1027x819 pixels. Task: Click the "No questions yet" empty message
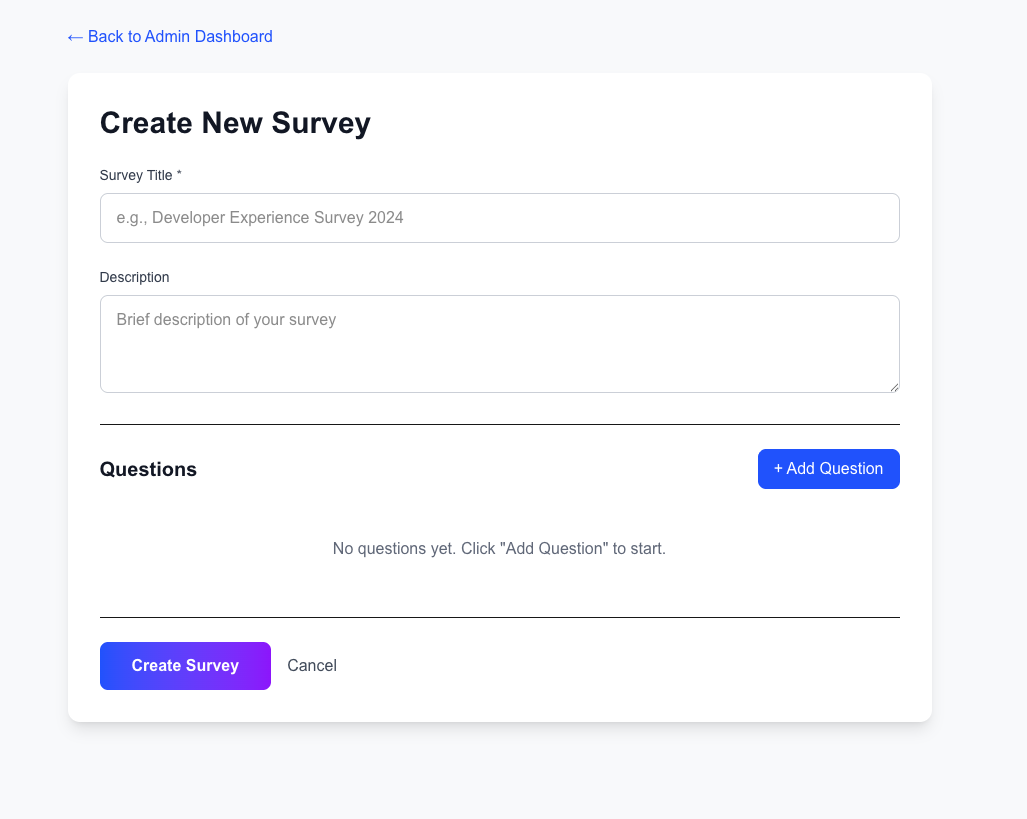pyautogui.click(x=499, y=549)
